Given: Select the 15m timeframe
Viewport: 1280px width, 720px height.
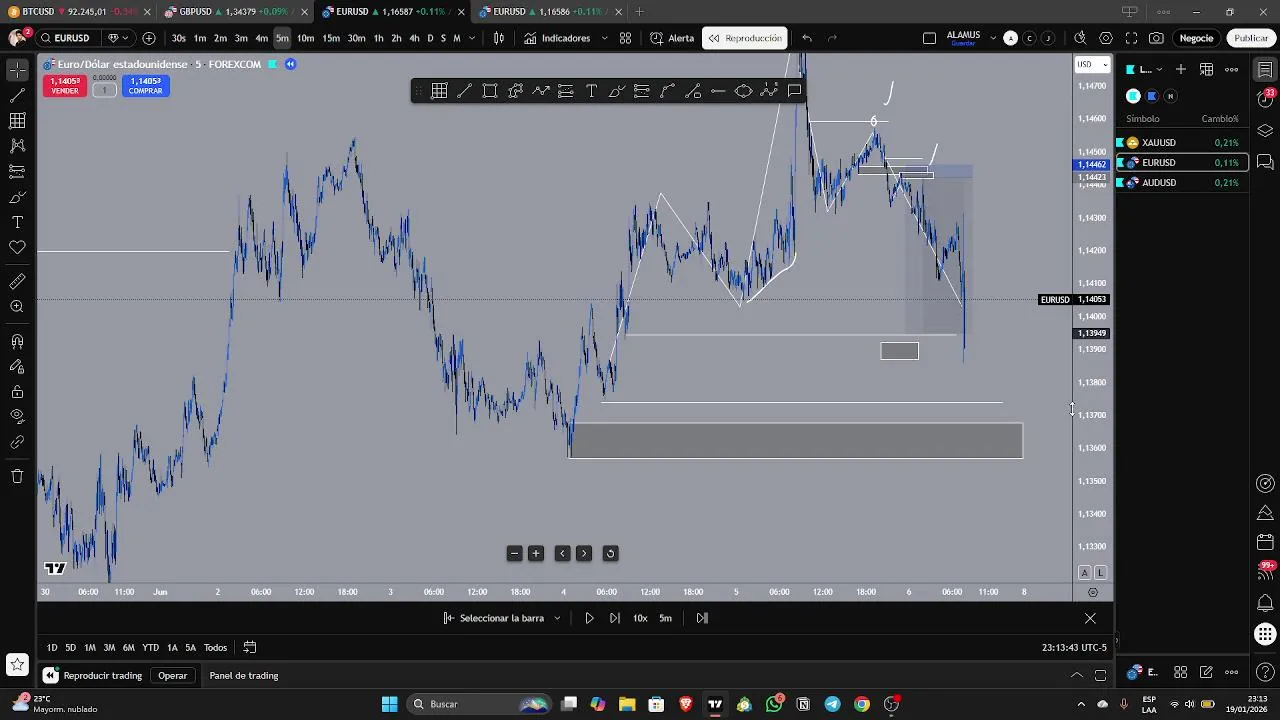Looking at the screenshot, I should click(331, 38).
